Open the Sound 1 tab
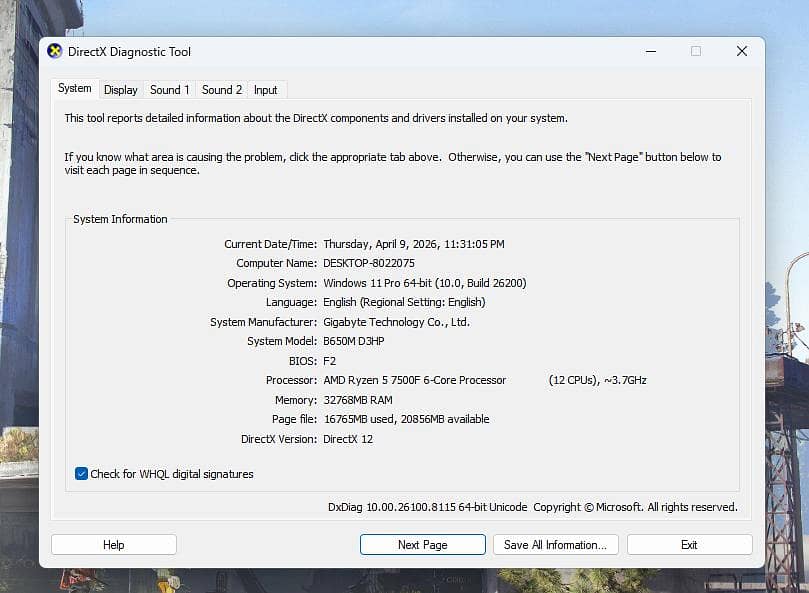809x593 pixels. [x=169, y=90]
